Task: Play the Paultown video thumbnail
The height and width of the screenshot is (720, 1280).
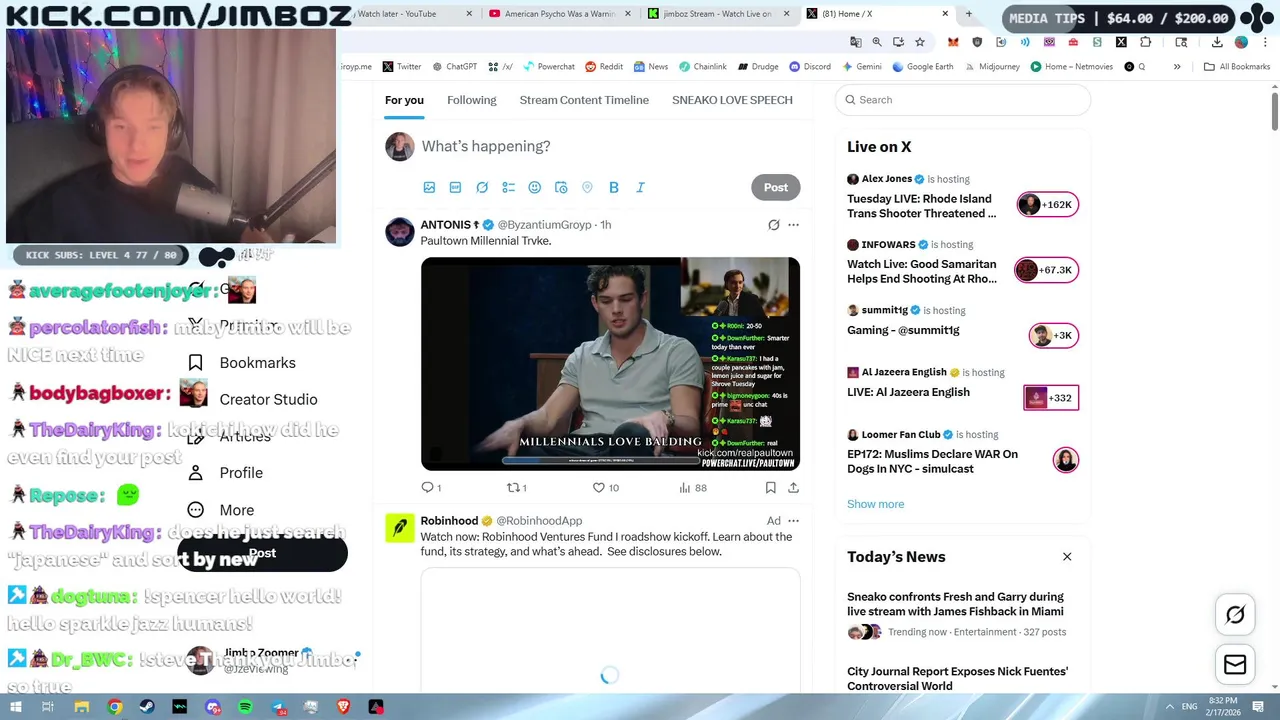Action: click(610, 364)
